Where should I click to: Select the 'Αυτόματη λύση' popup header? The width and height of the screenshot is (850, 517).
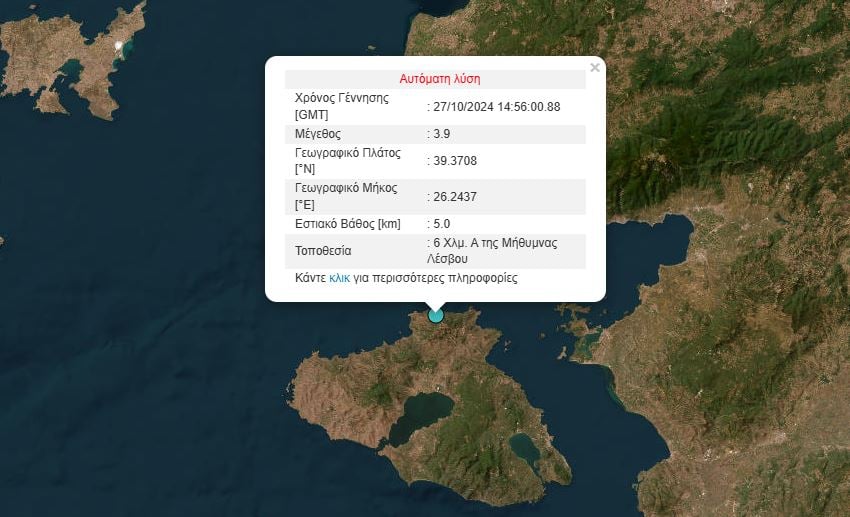pos(440,79)
